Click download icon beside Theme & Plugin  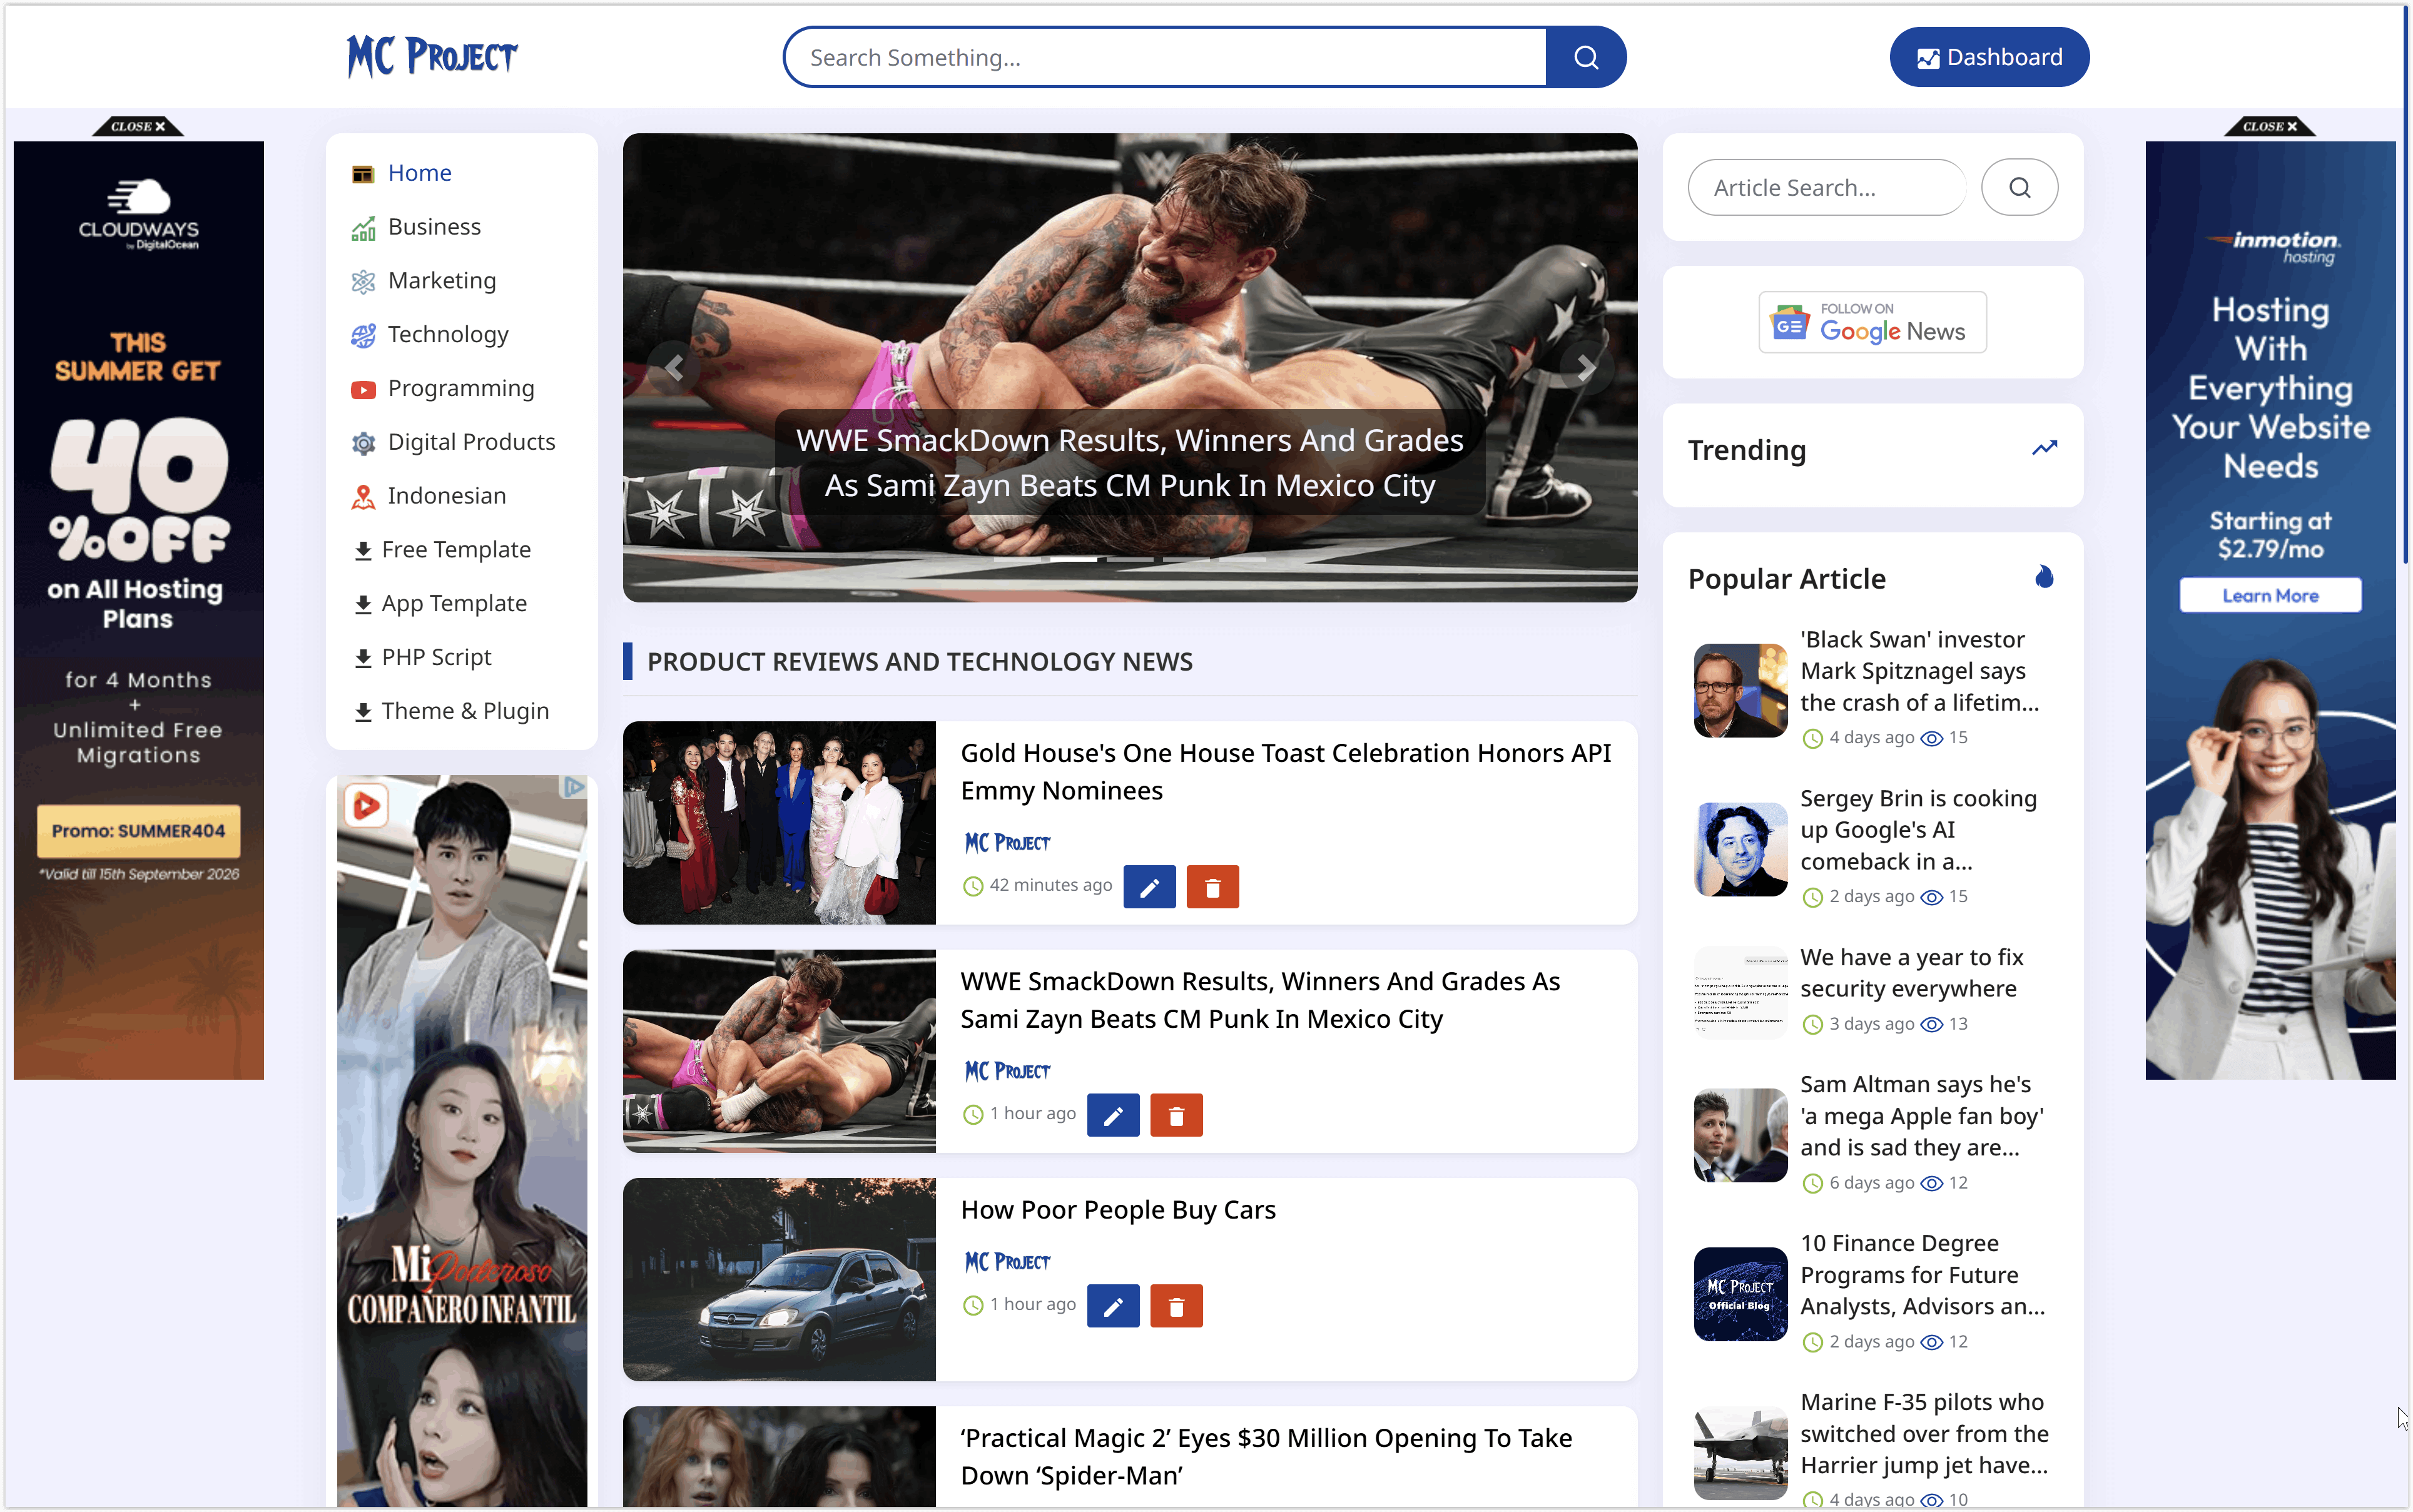point(363,712)
